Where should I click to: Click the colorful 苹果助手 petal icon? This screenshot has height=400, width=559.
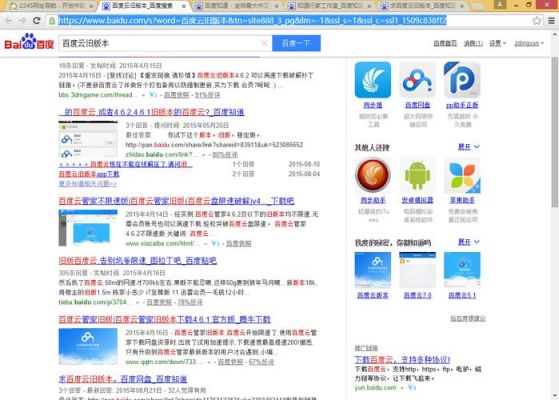(462, 175)
